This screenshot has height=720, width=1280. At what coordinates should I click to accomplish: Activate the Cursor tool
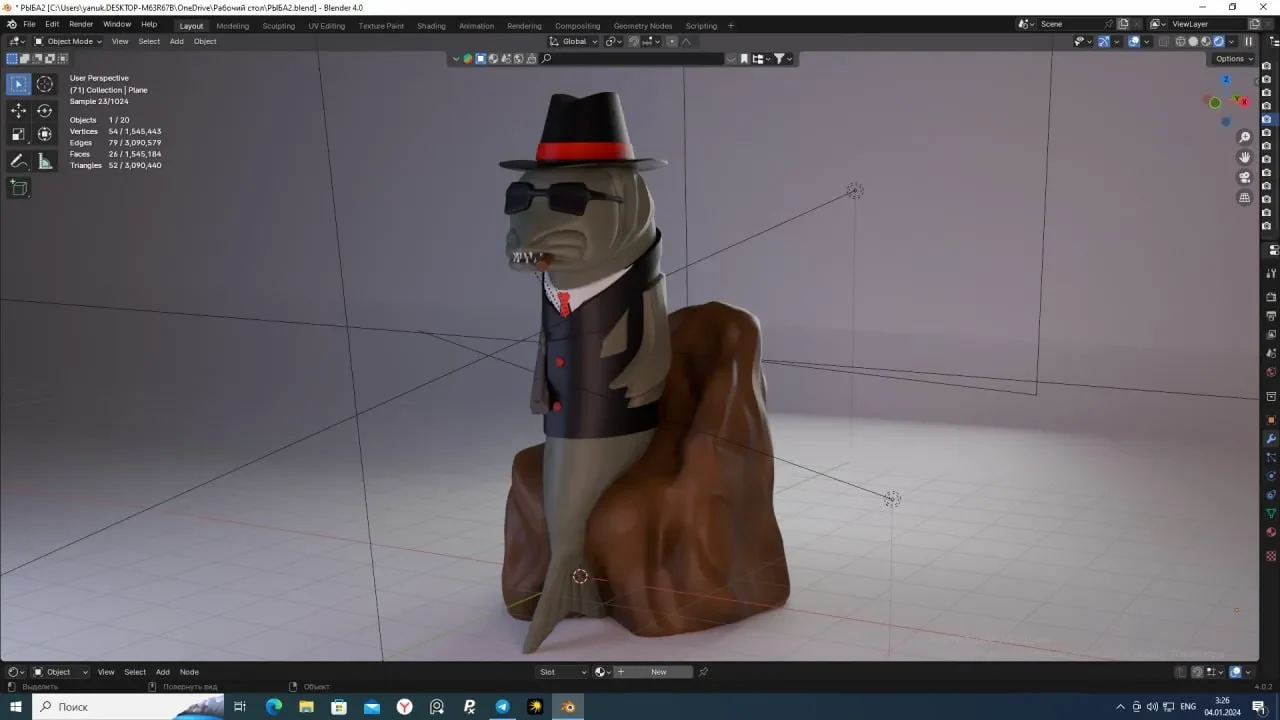(45, 85)
